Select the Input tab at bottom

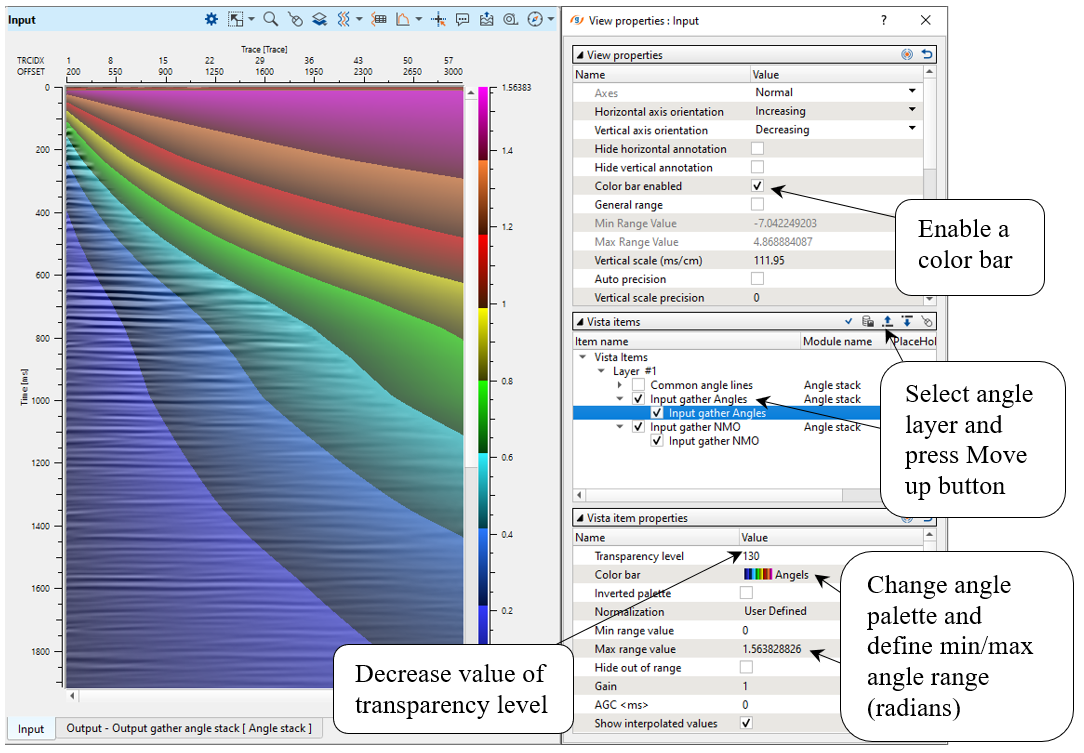point(31,728)
